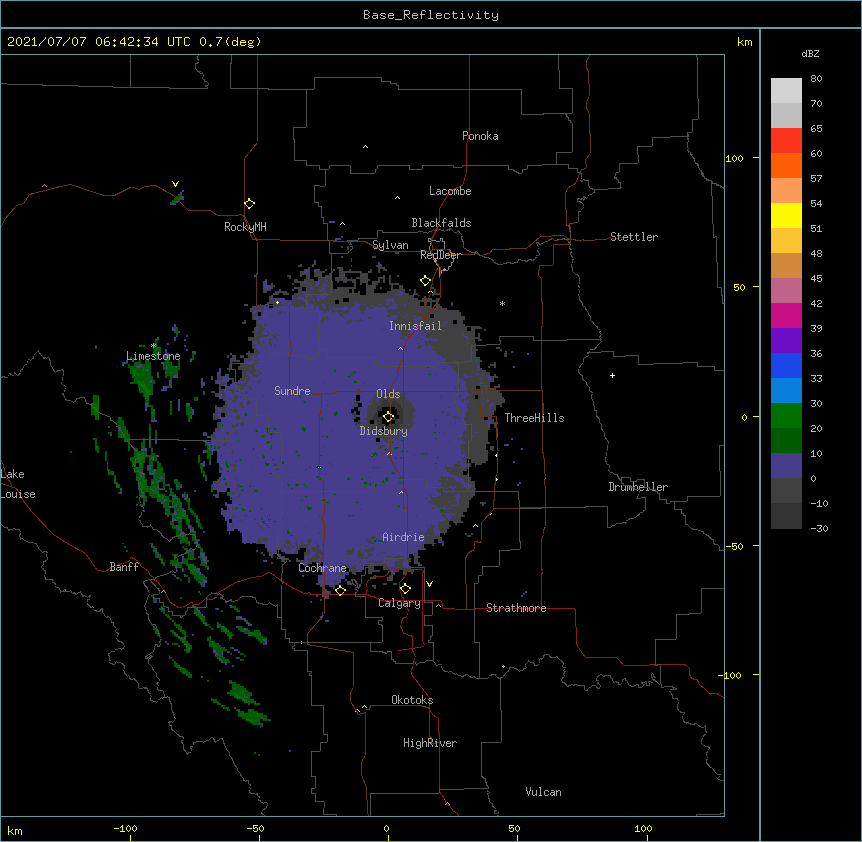Click the -50 tick label on the right-side axis
The height and width of the screenshot is (842, 862).
pyautogui.click(x=734, y=546)
